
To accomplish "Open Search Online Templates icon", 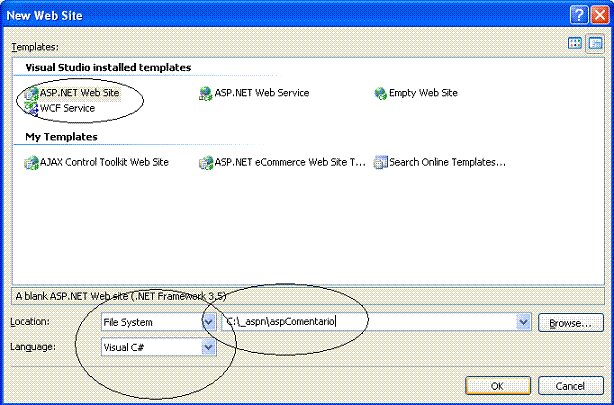I will point(381,163).
